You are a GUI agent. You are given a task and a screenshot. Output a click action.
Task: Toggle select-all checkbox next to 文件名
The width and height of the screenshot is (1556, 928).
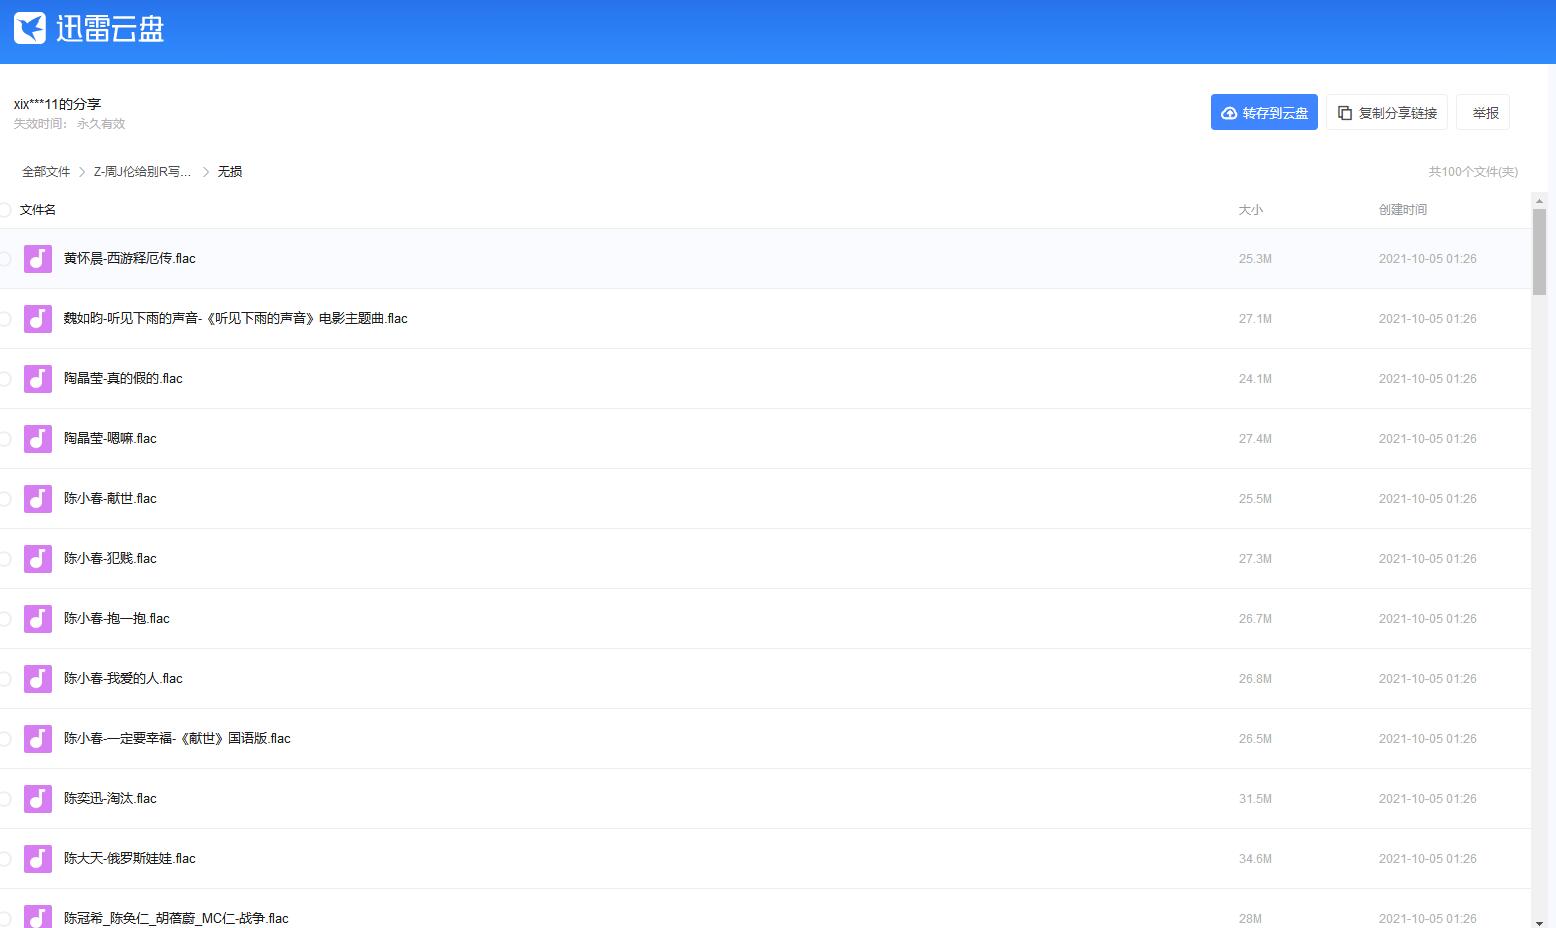click(5, 210)
